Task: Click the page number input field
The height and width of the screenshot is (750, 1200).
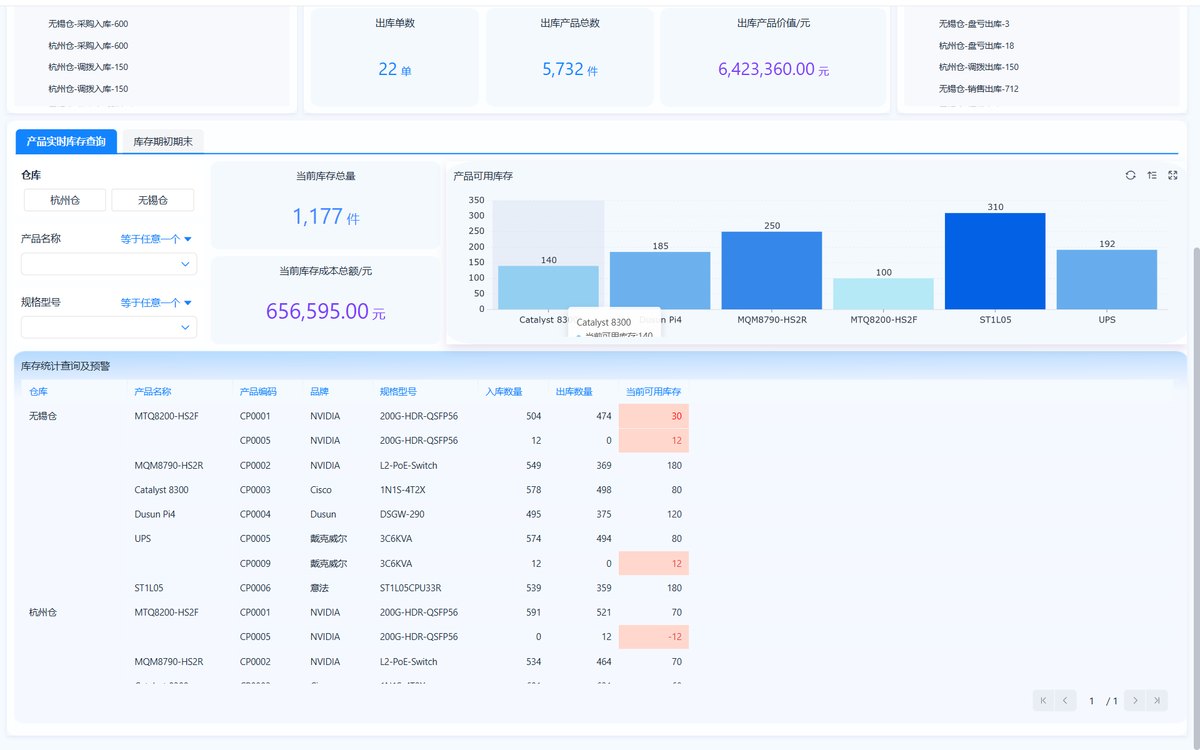Action: point(1093,701)
